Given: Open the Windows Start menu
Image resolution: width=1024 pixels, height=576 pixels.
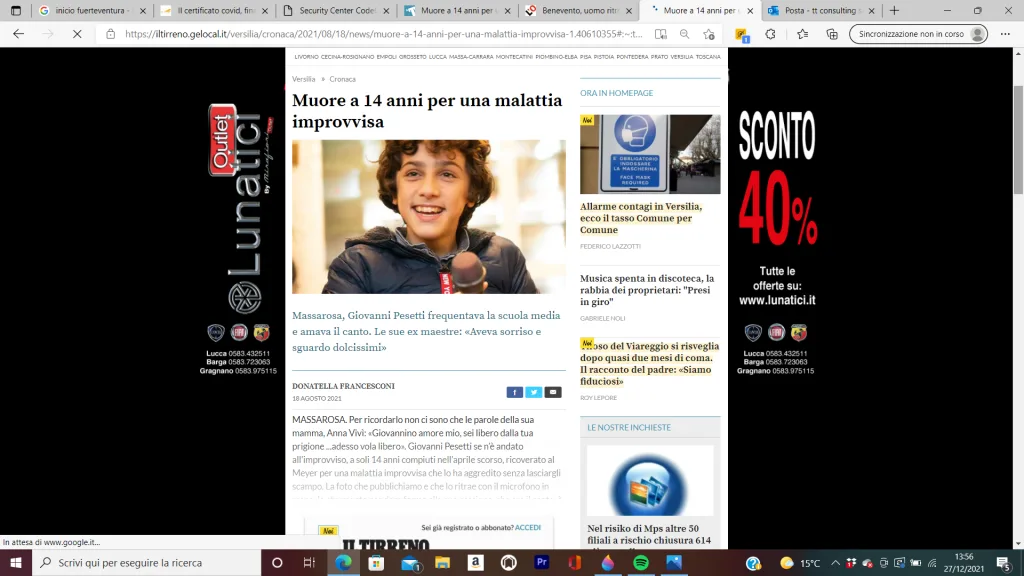Looking at the screenshot, I should click(x=16, y=562).
